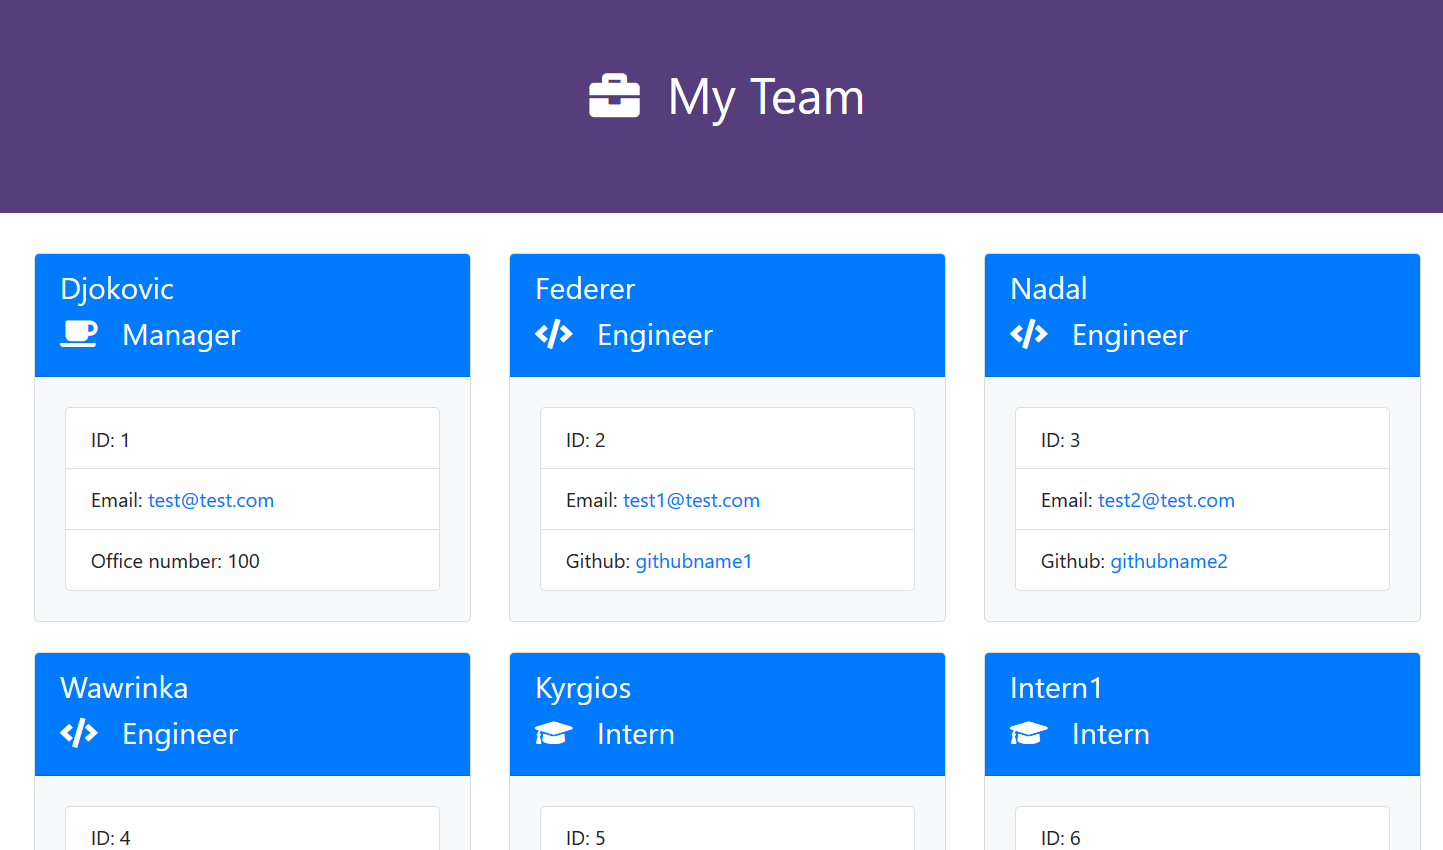Click the My Team page heading

coord(765,97)
